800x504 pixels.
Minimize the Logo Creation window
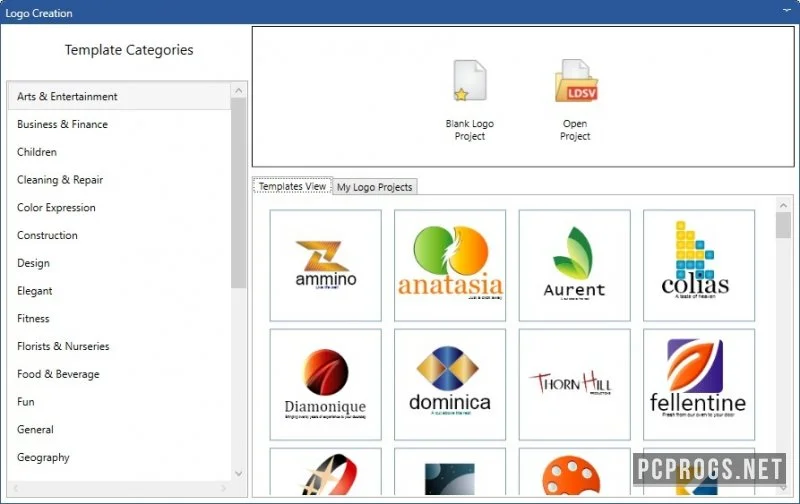point(787,11)
